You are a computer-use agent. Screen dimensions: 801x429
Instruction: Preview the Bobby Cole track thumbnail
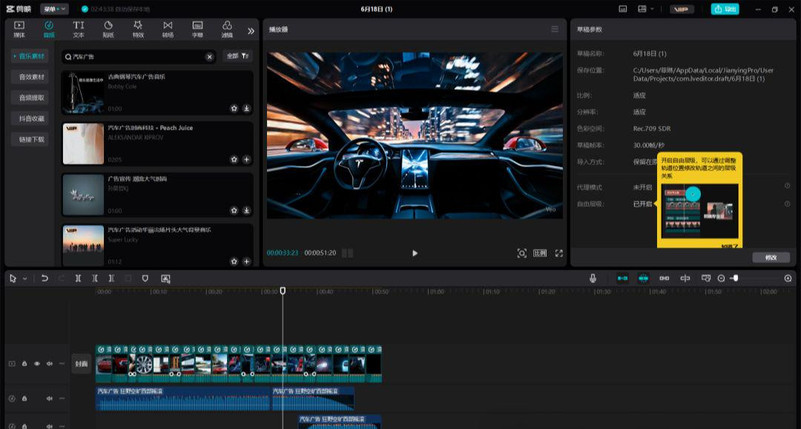coord(83,92)
